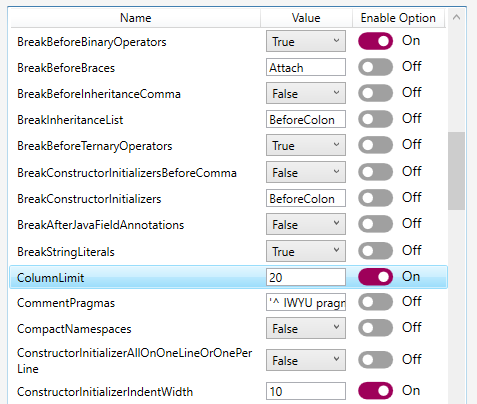
Task: Enable the BreakBeforeBraces option toggle
Action: click(375, 67)
